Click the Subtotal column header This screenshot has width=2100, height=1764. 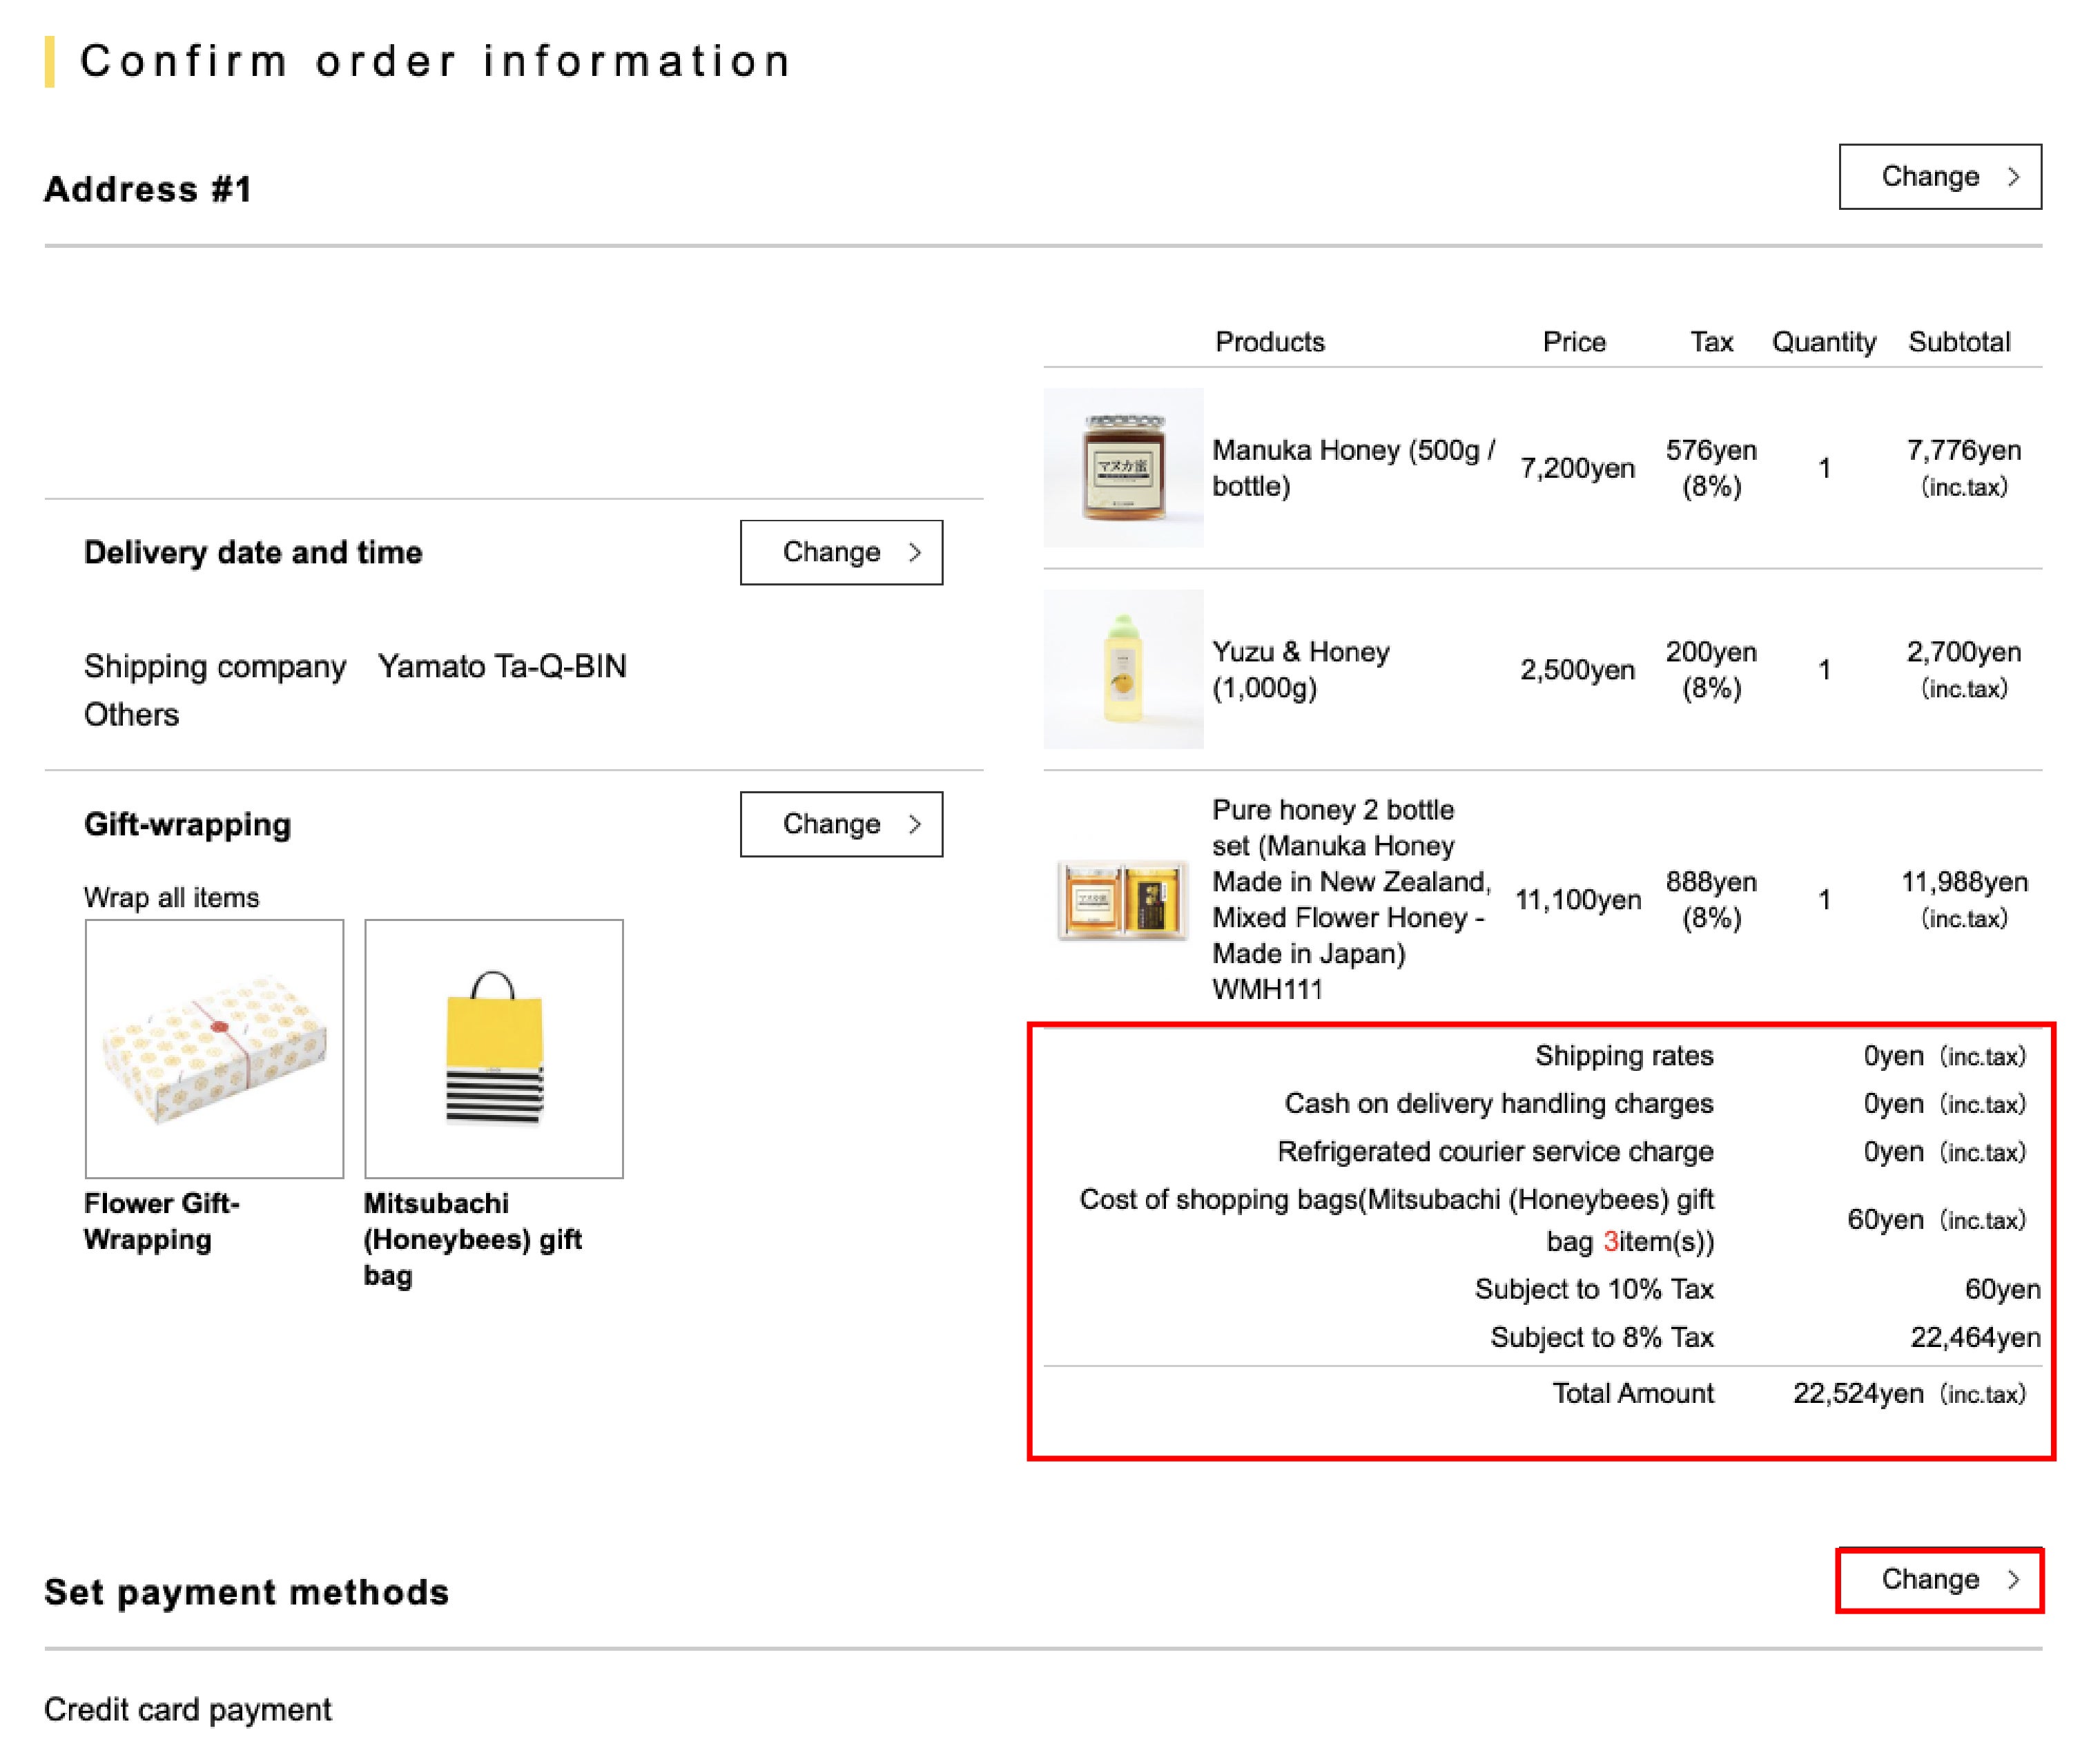click(1958, 342)
